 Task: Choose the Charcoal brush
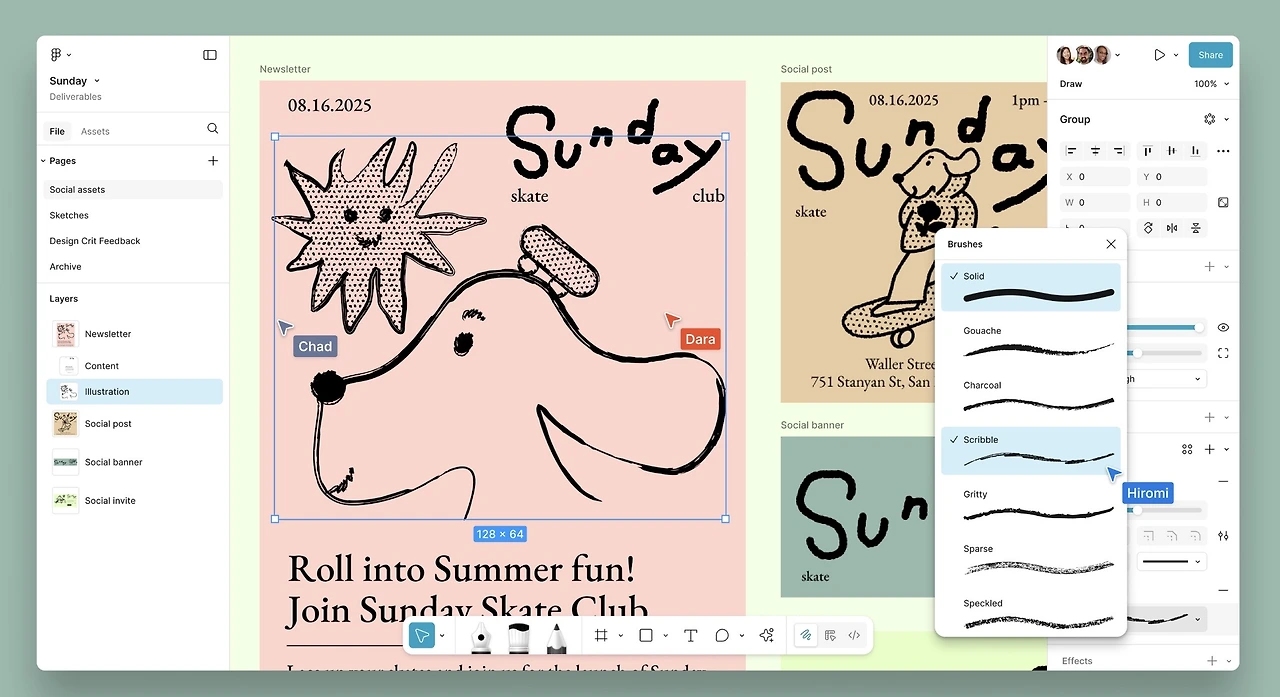(1031, 396)
